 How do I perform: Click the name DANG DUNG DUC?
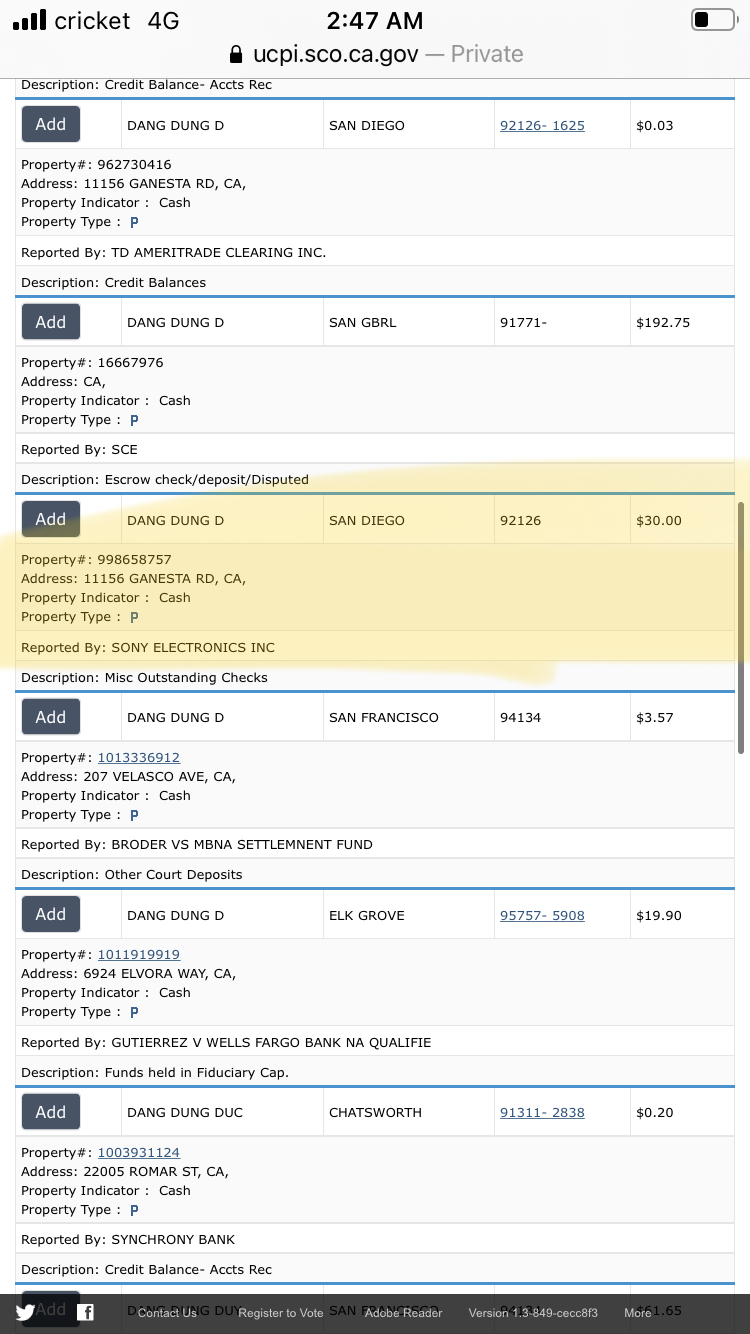click(185, 1112)
